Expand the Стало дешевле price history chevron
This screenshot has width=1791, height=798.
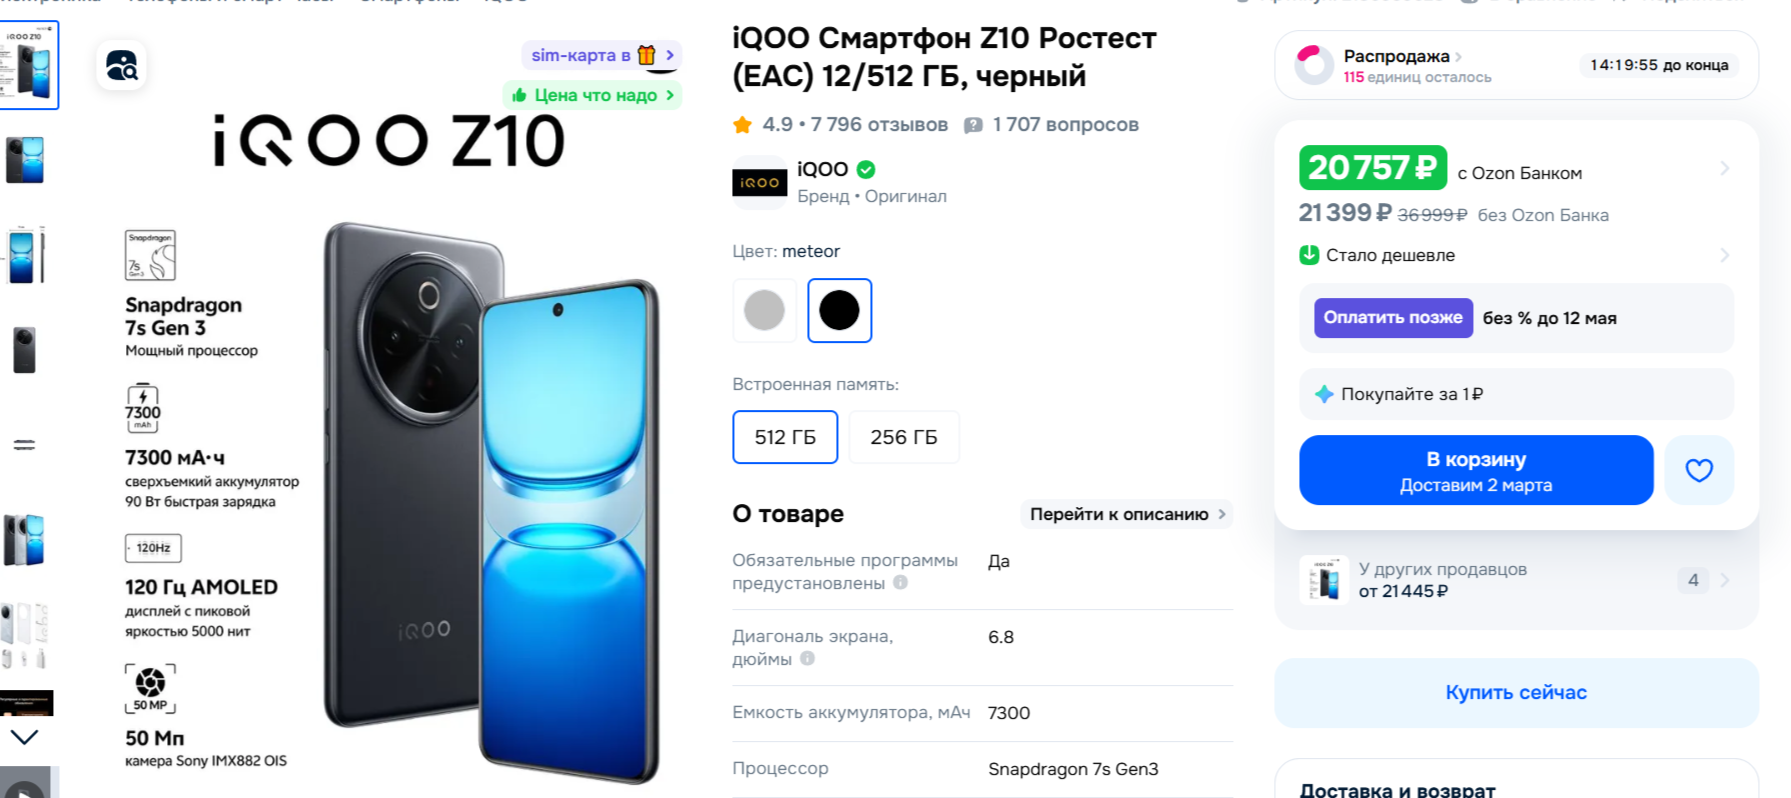pos(1725,255)
